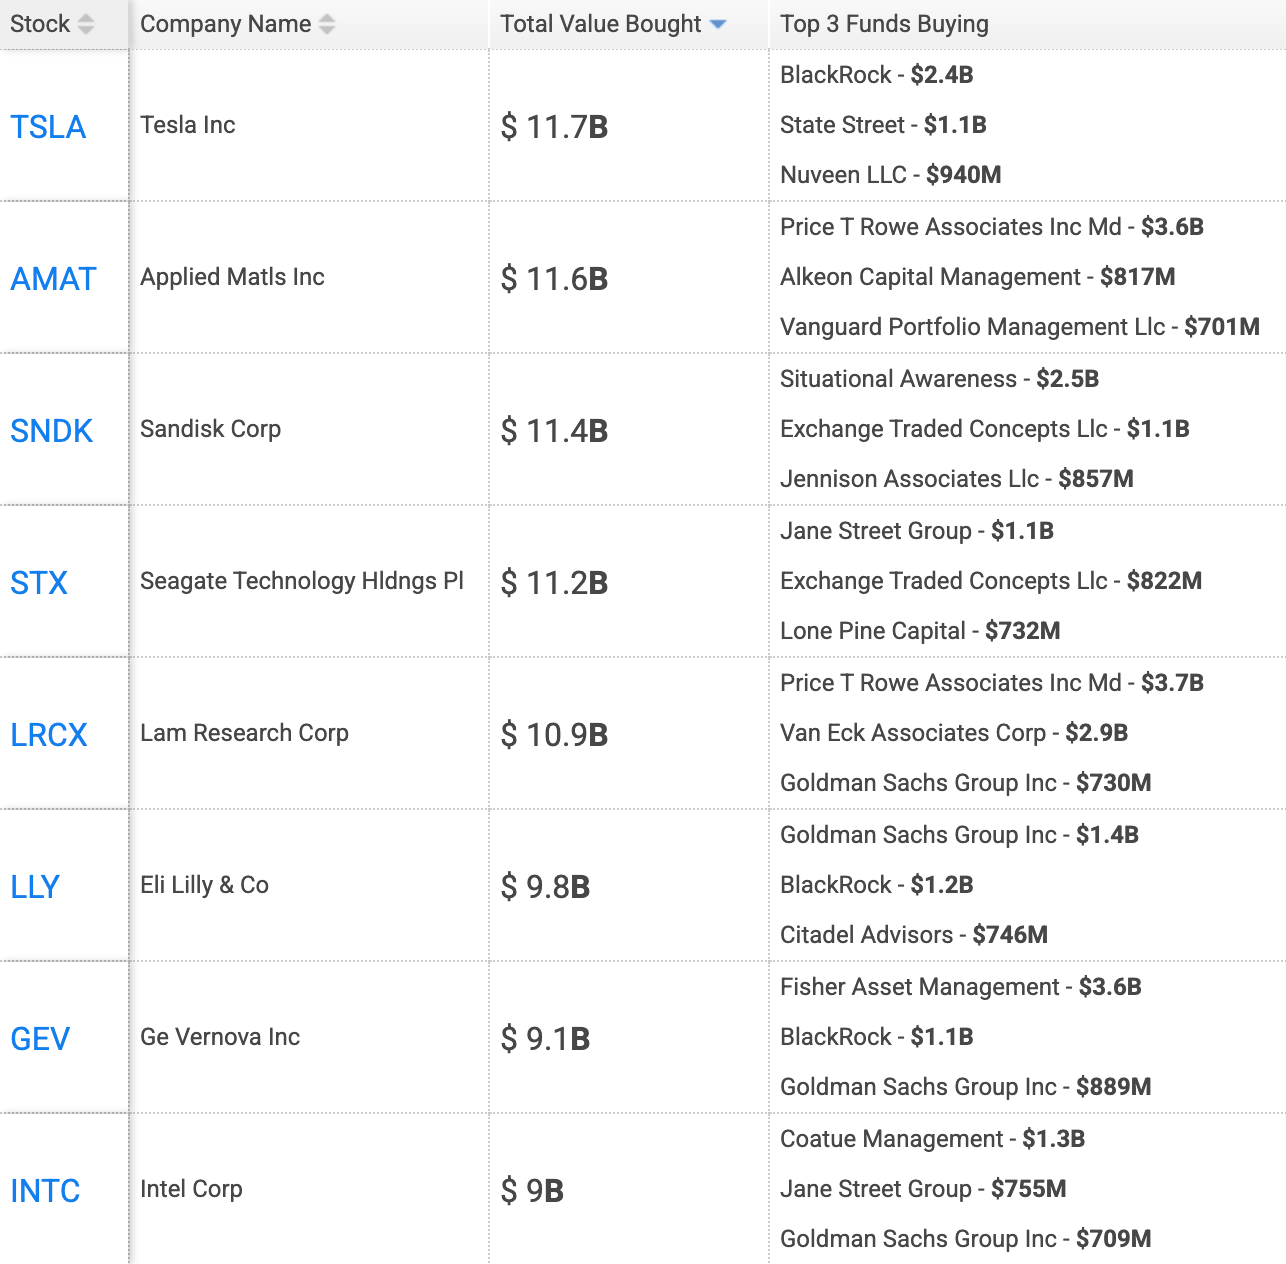Select the Lam Research Corp company name
1286x1264 pixels.
(244, 733)
